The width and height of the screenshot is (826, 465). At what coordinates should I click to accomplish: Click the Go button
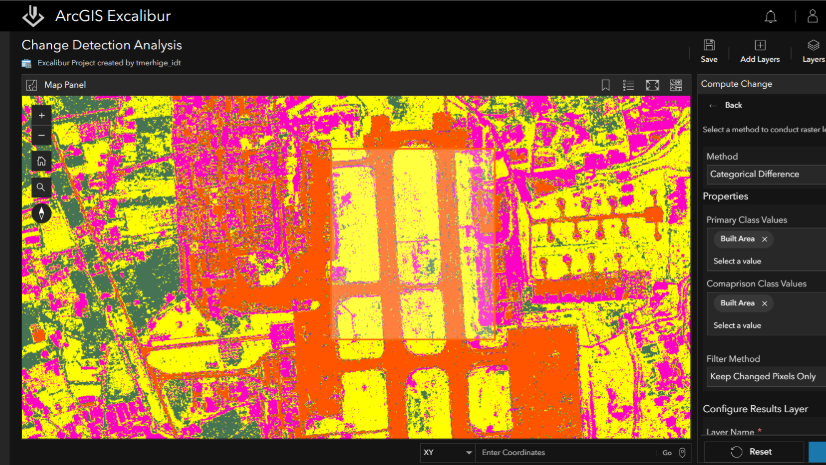click(x=667, y=453)
